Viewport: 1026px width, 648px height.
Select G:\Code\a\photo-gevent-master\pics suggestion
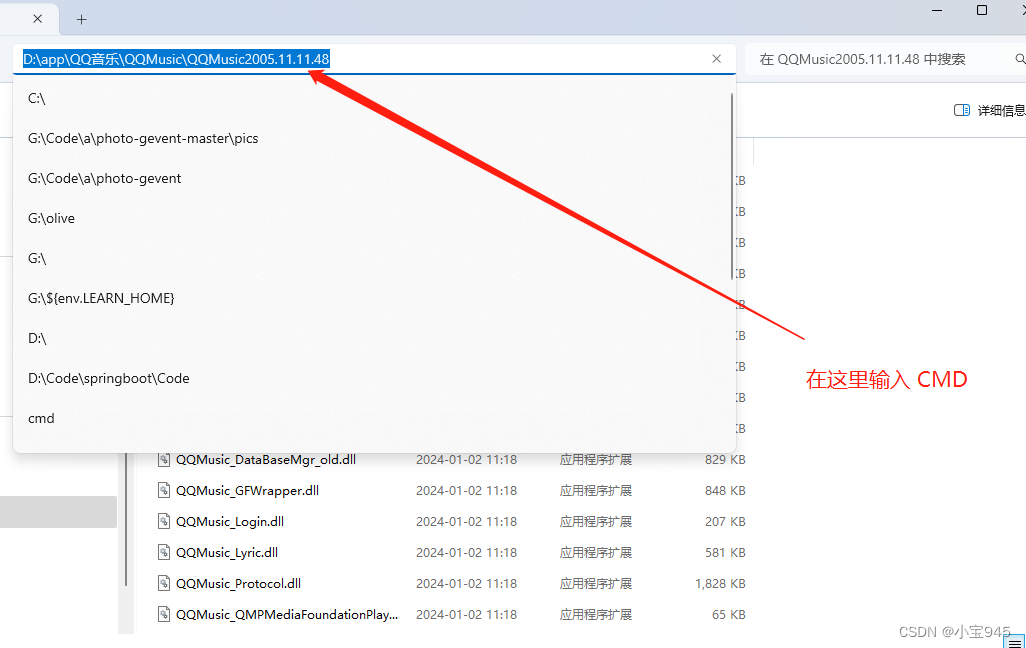coord(374,138)
